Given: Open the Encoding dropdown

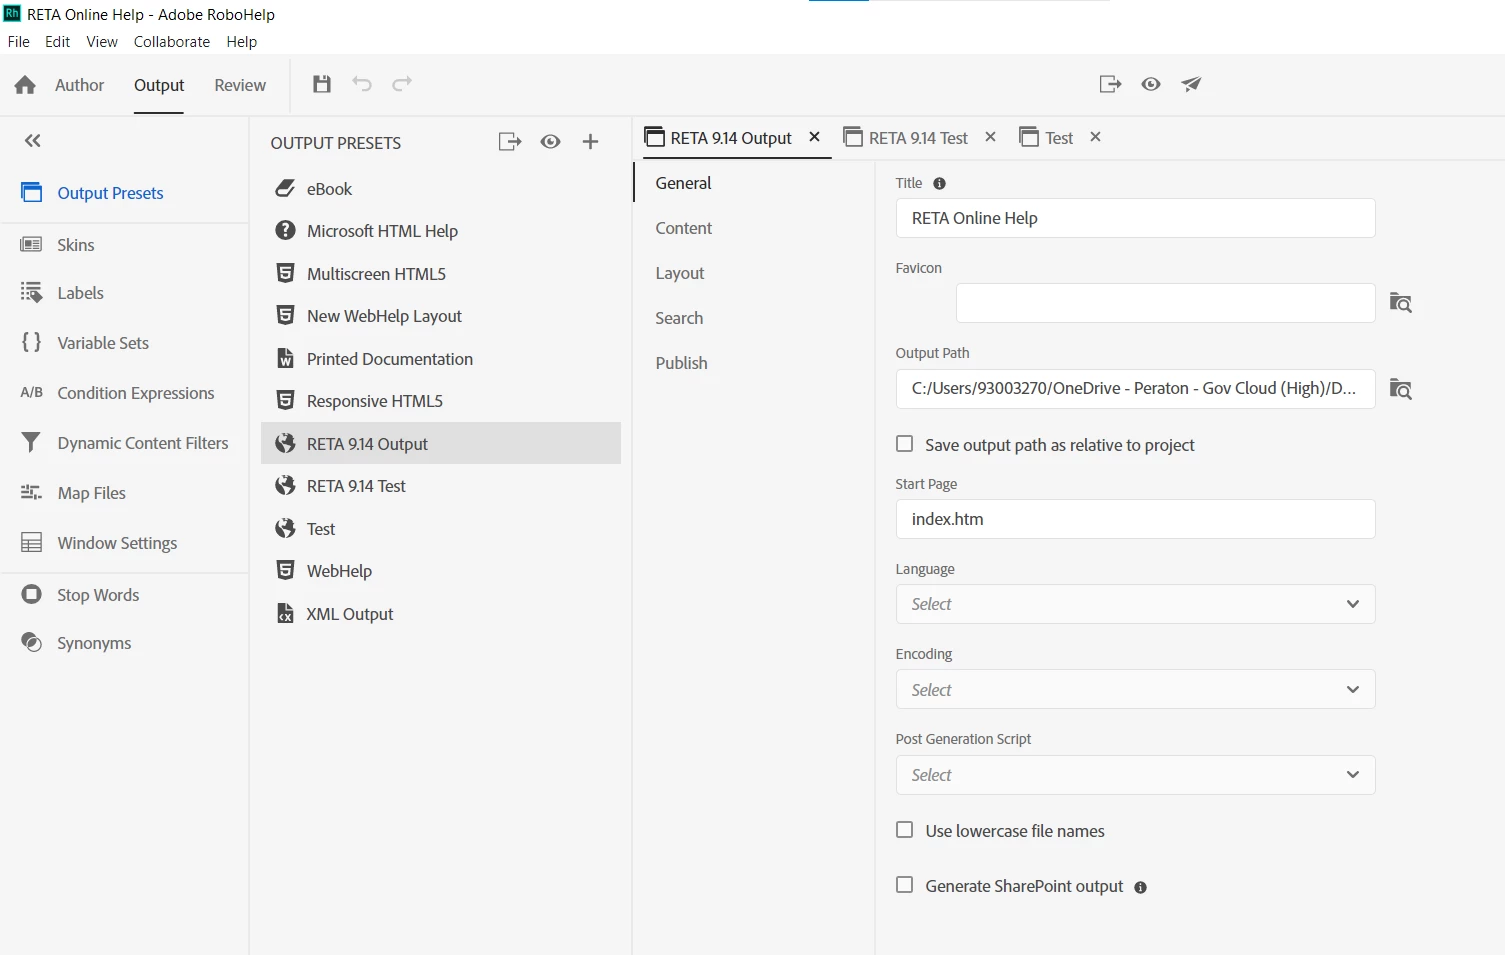Looking at the screenshot, I should (x=1135, y=689).
